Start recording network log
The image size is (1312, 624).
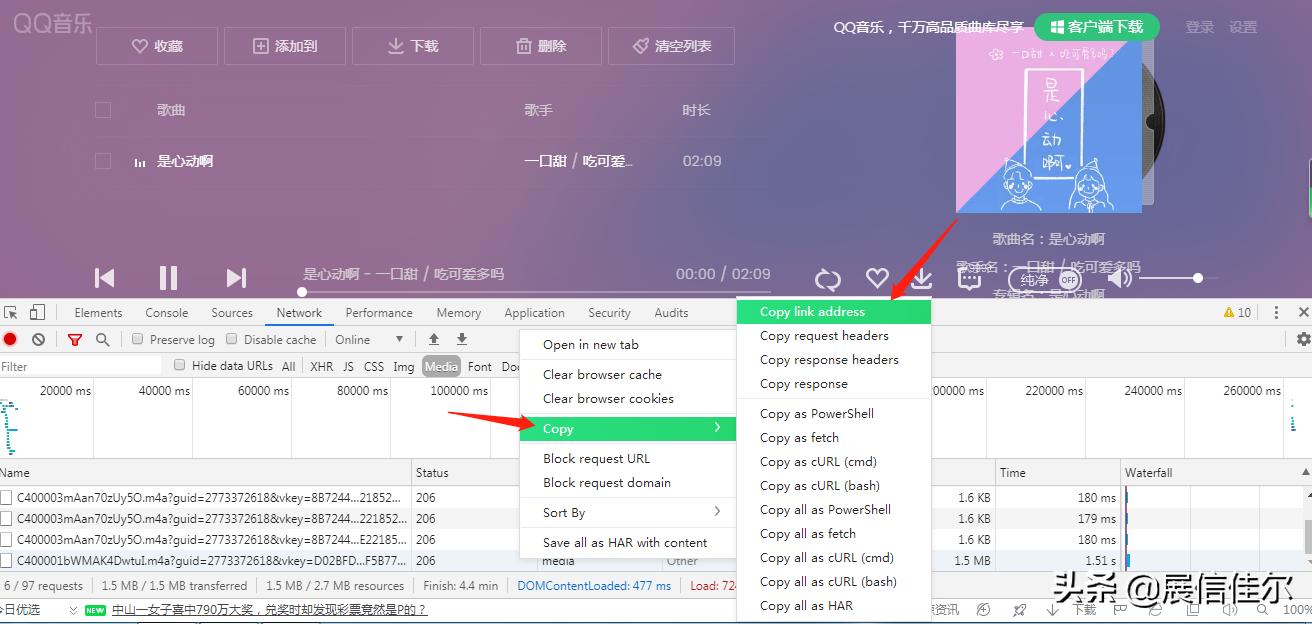coord(10,339)
